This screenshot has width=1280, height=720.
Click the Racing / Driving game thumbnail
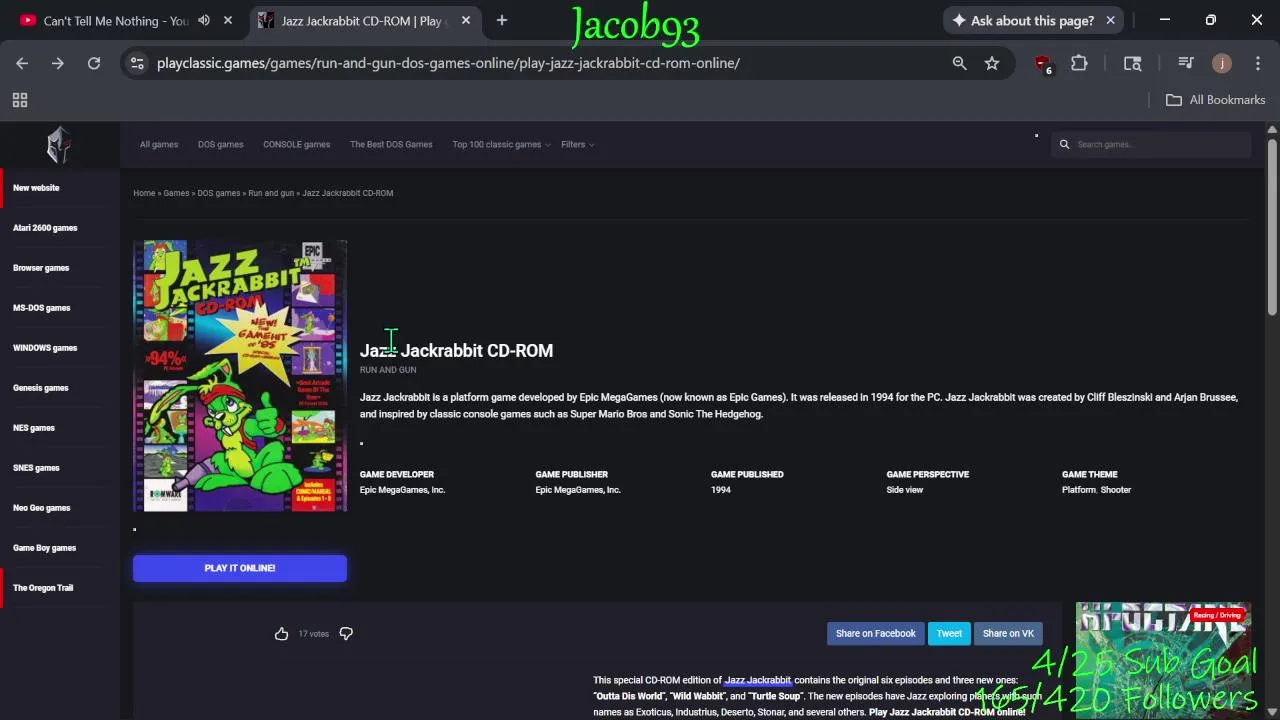pyautogui.click(x=1163, y=660)
